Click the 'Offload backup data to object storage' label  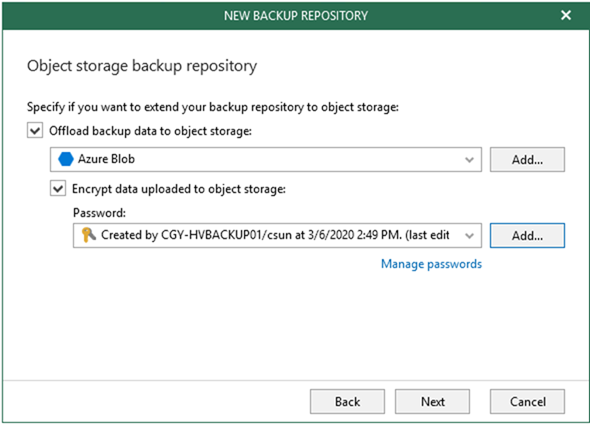[x=151, y=131]
